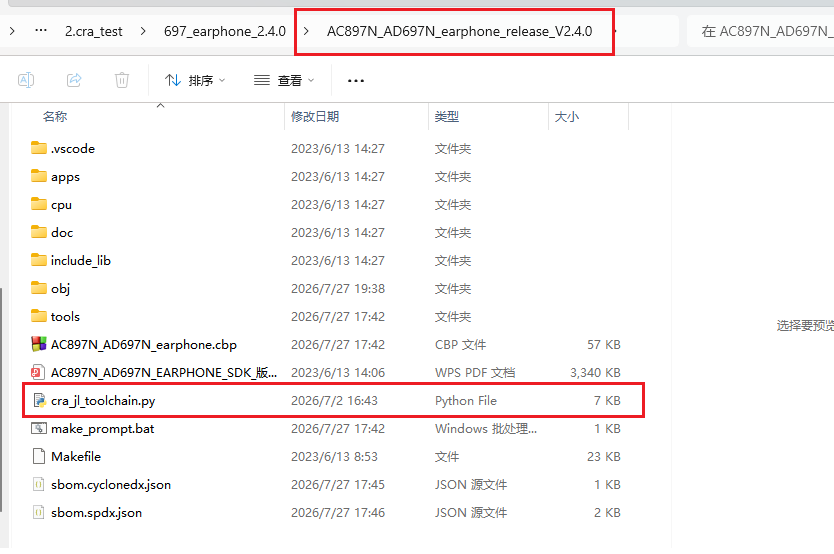Screen dimensions: 834x554
Task: Select the file name Makefile
Action: [76, 457]
